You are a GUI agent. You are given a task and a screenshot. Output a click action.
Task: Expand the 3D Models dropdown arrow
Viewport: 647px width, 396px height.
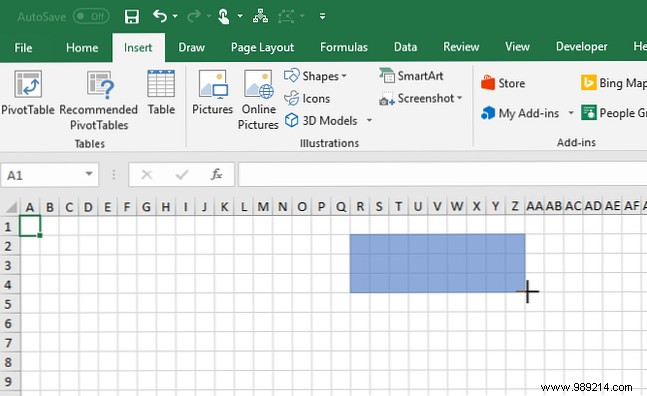pos(369,120)
